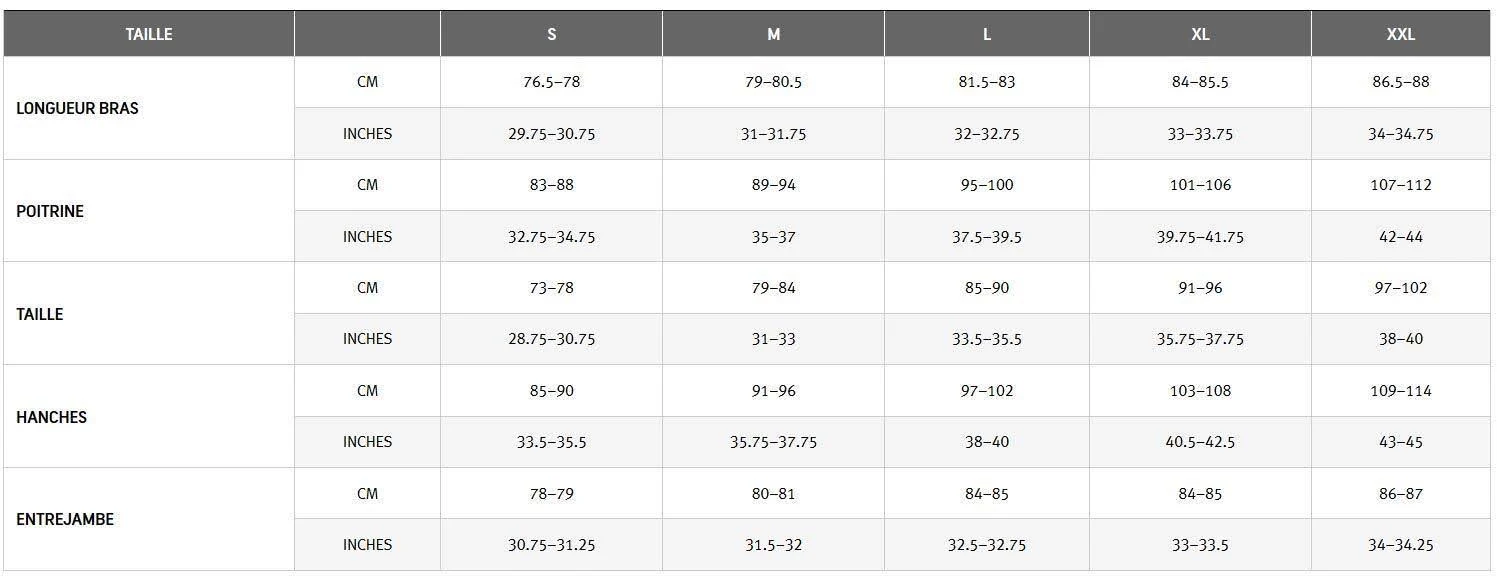Click the ENTREJAMBE row label
This screenshot has width=1503, height=582.
coord(65,519)
